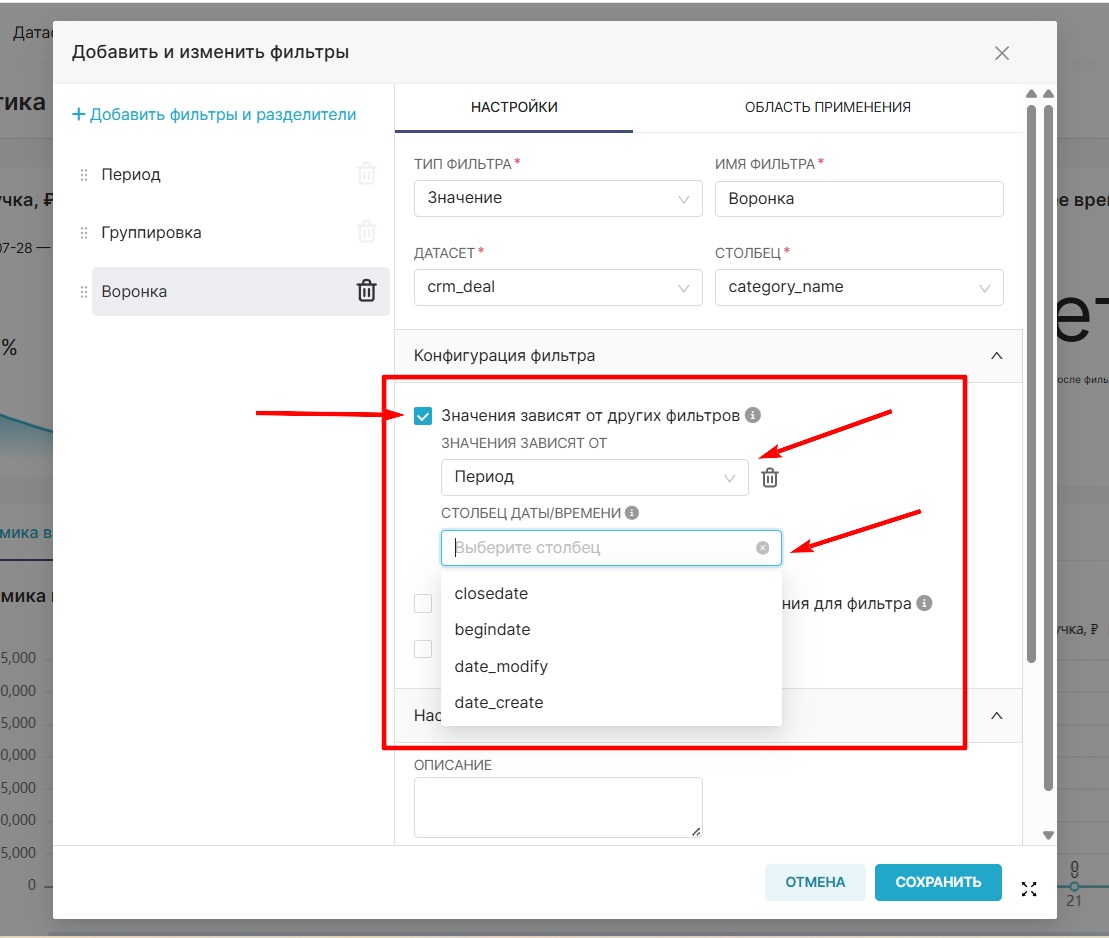The height and width of the screenshot is (938, 1109).
Task: Click info icon beside Значения зависят от других фильтров
Action: click(754, 415)
